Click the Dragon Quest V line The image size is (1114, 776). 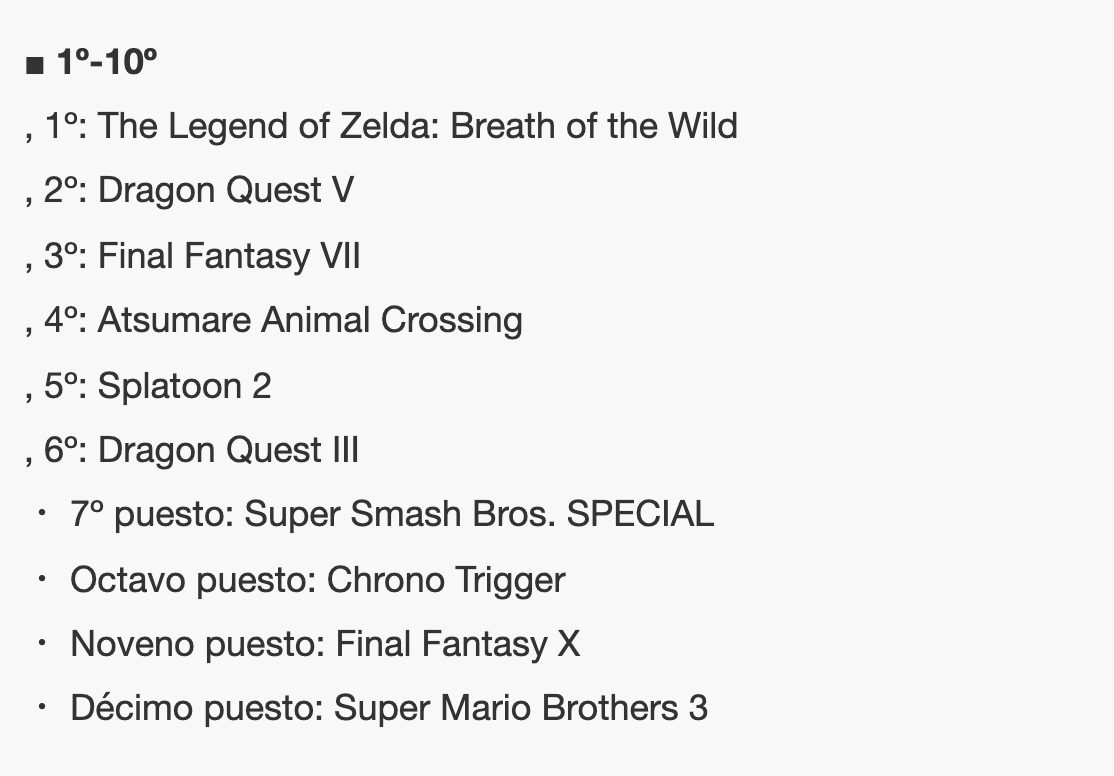pos(225,191)
